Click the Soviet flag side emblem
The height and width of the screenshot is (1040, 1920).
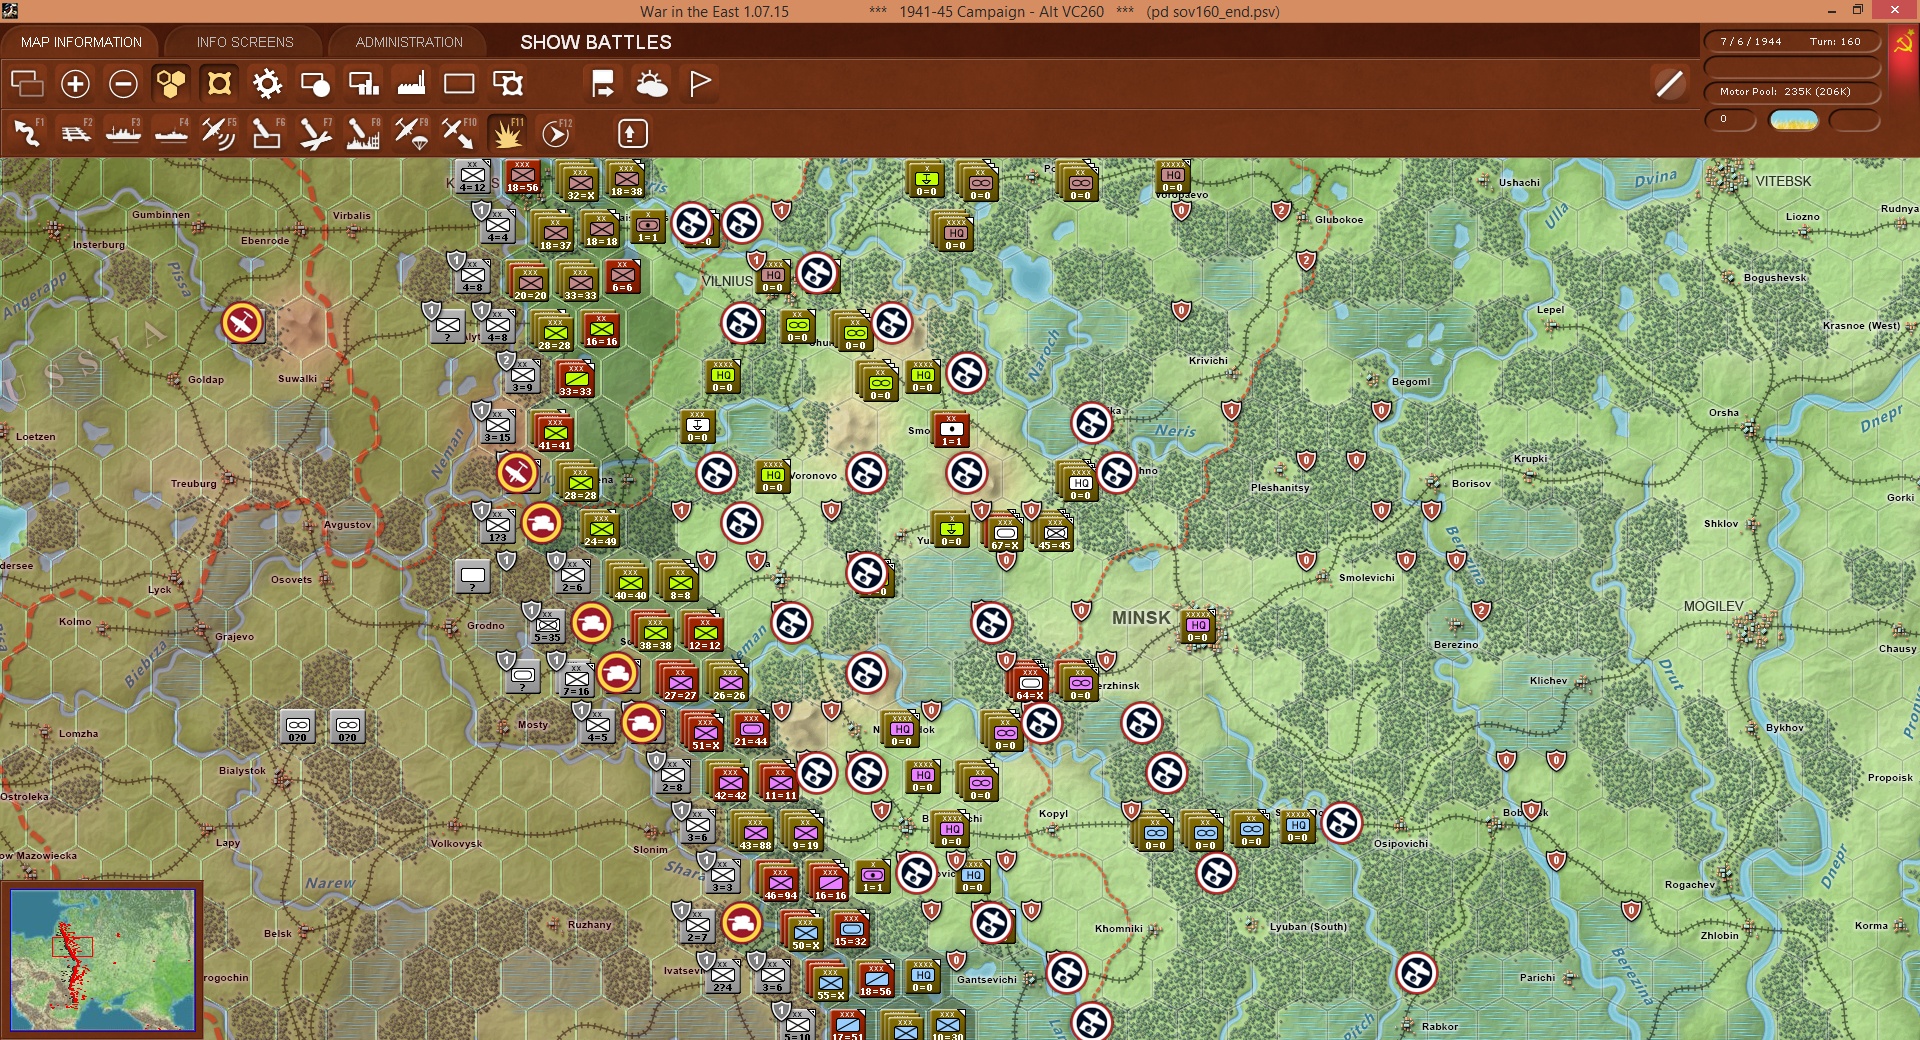tap(1903, 44)
